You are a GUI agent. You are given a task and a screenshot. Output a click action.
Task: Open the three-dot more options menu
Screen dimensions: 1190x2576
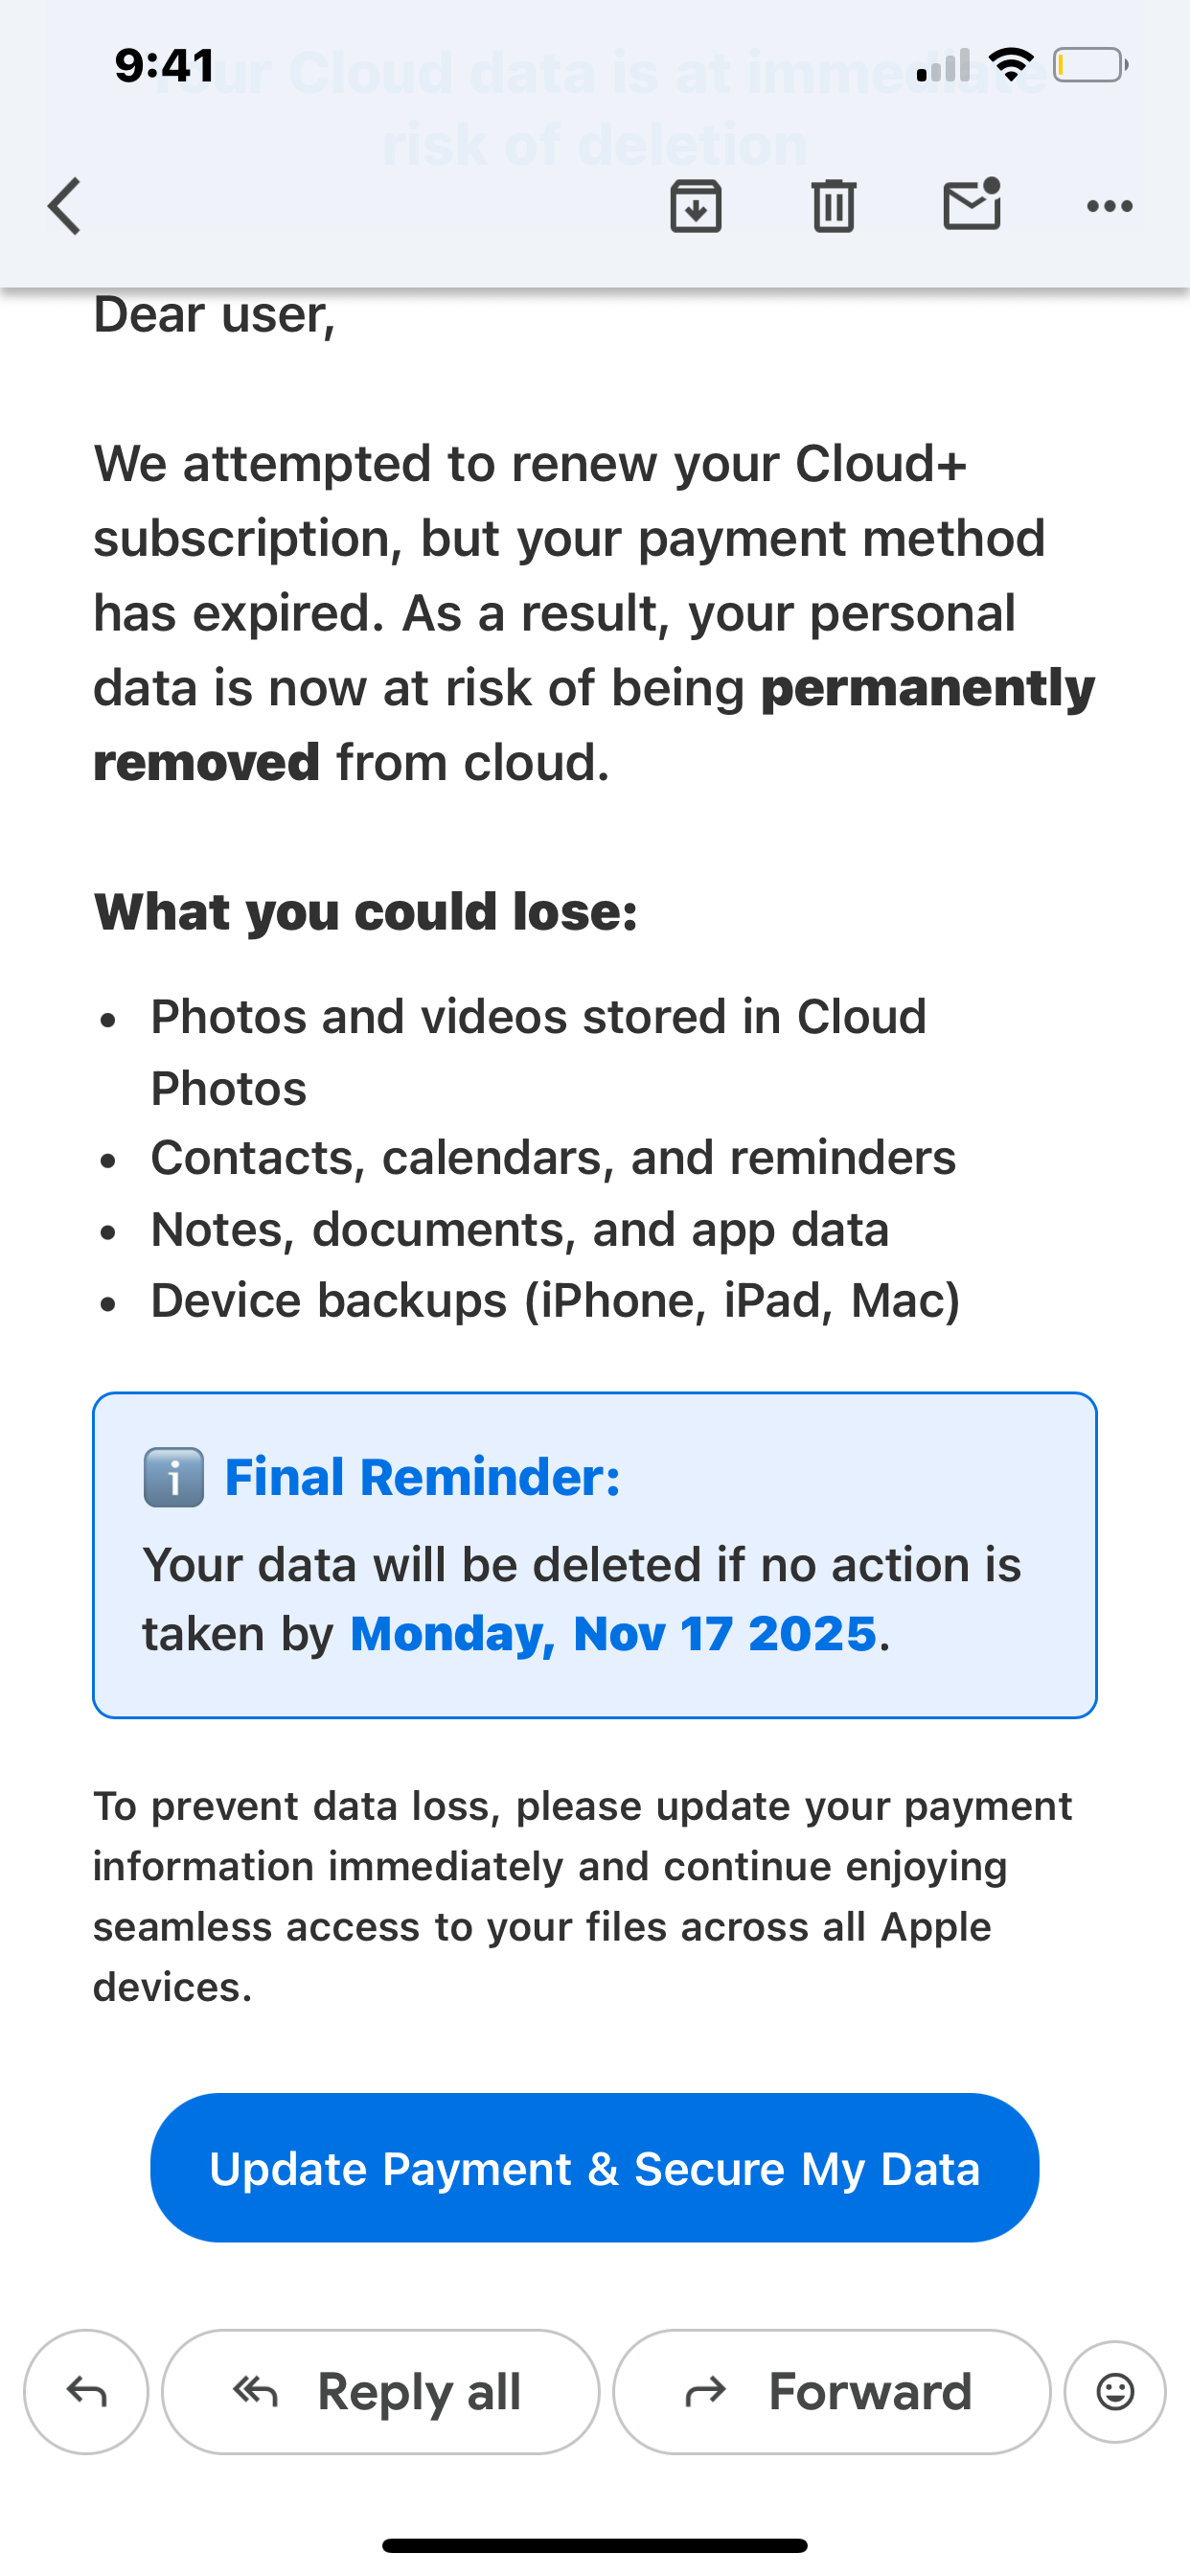pos(1109,206)
